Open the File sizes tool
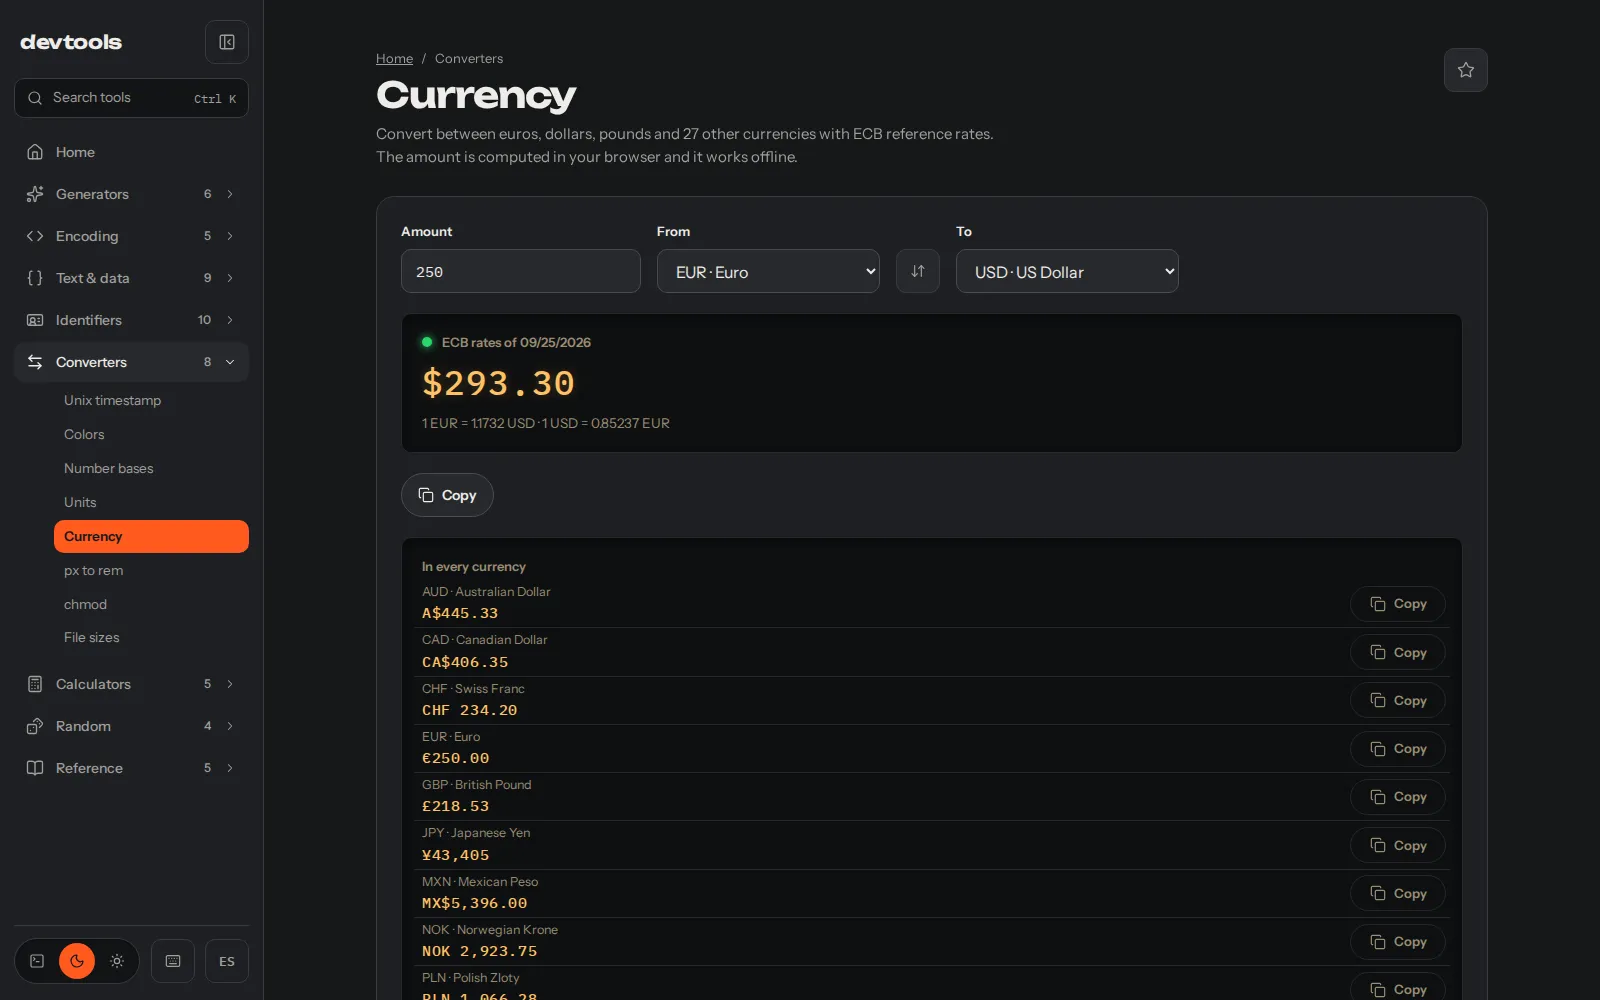 pos(151,637)
